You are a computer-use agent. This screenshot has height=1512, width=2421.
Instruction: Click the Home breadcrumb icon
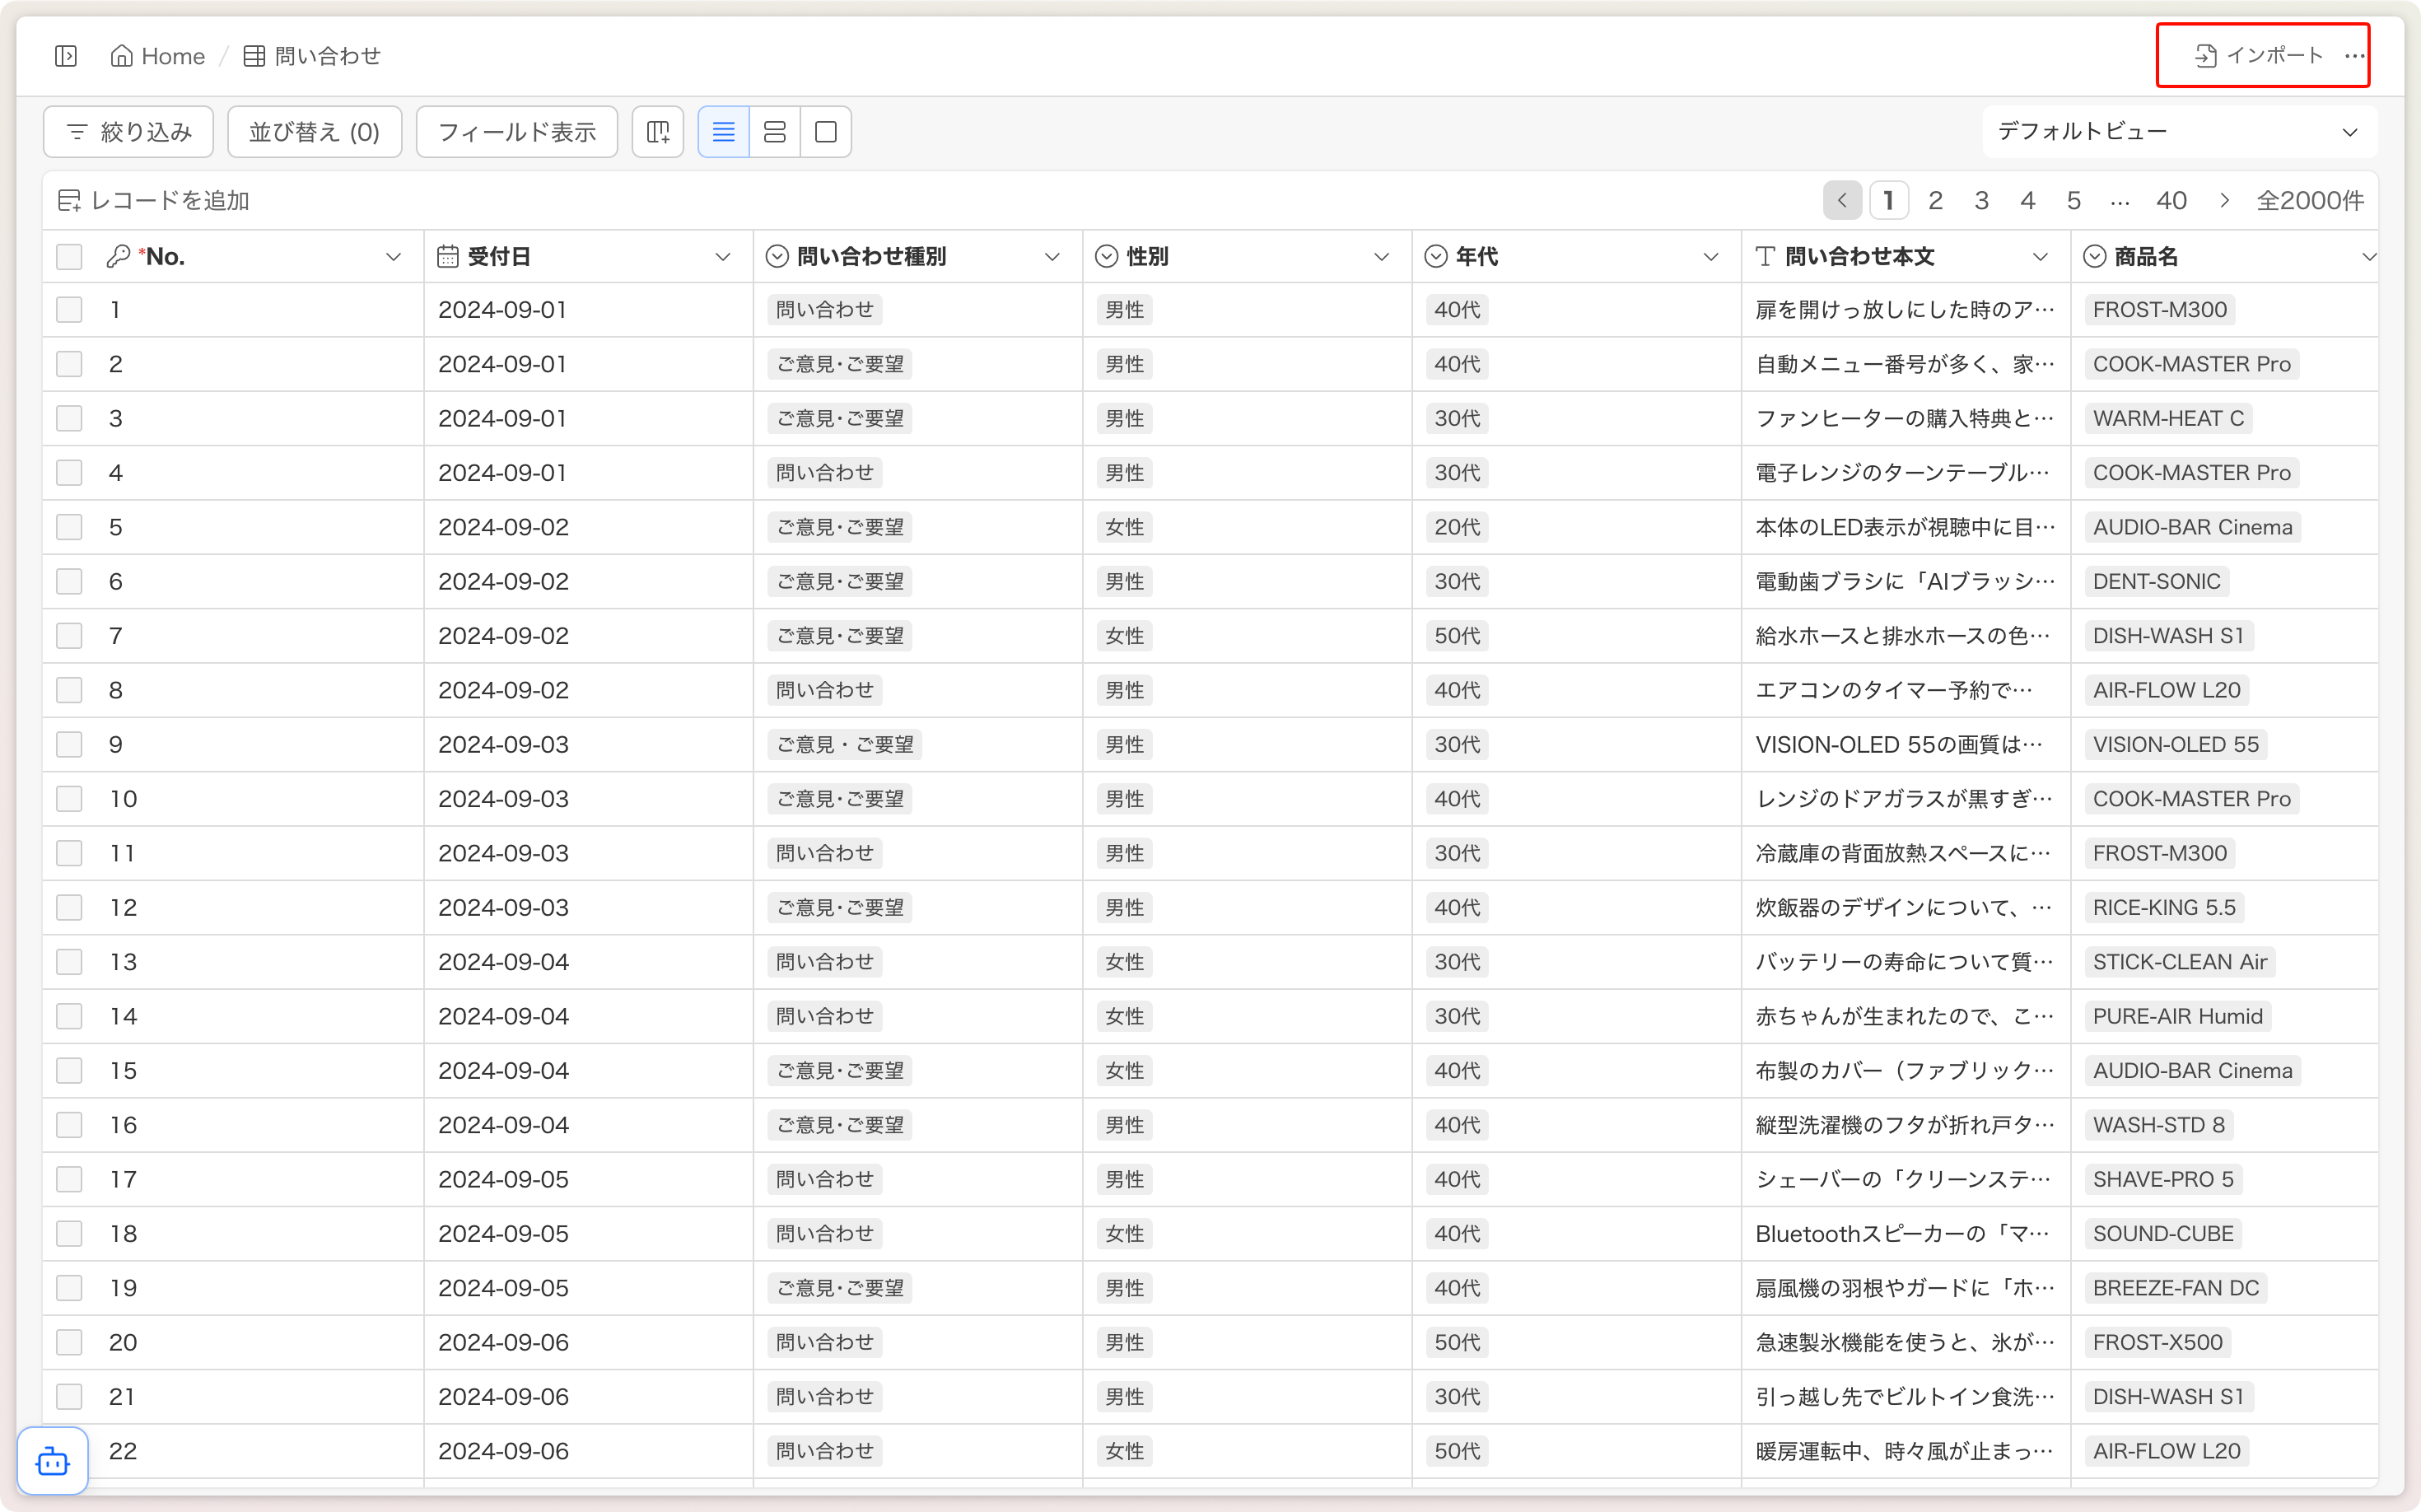click(x=122, y=56)
